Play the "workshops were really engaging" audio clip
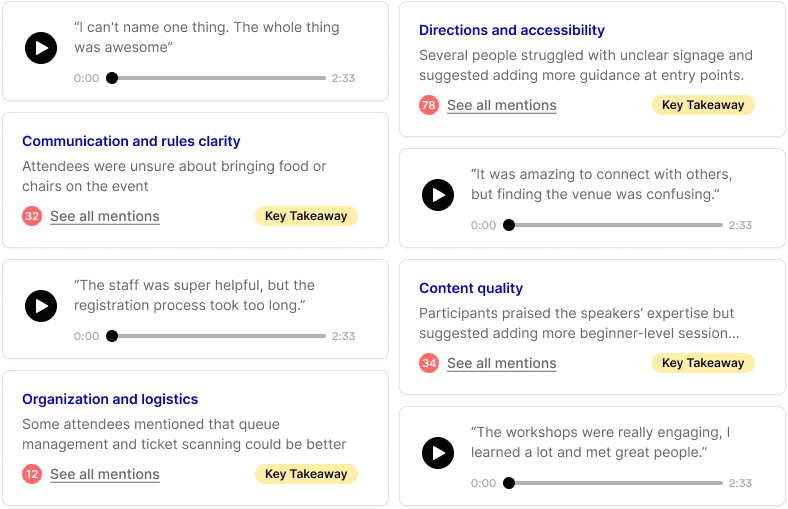The height and width of the screenshot is (509, 788). (x=438, y=453)
